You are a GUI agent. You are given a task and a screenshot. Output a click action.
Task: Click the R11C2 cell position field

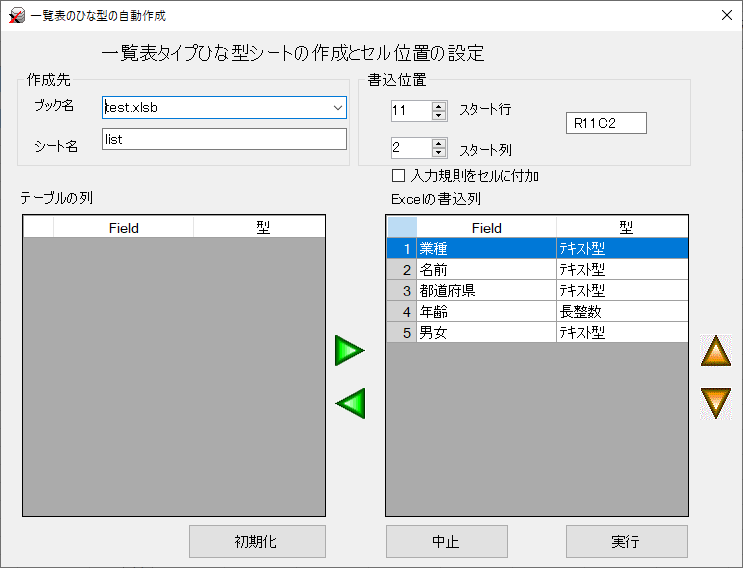click(x=606, y=123)
